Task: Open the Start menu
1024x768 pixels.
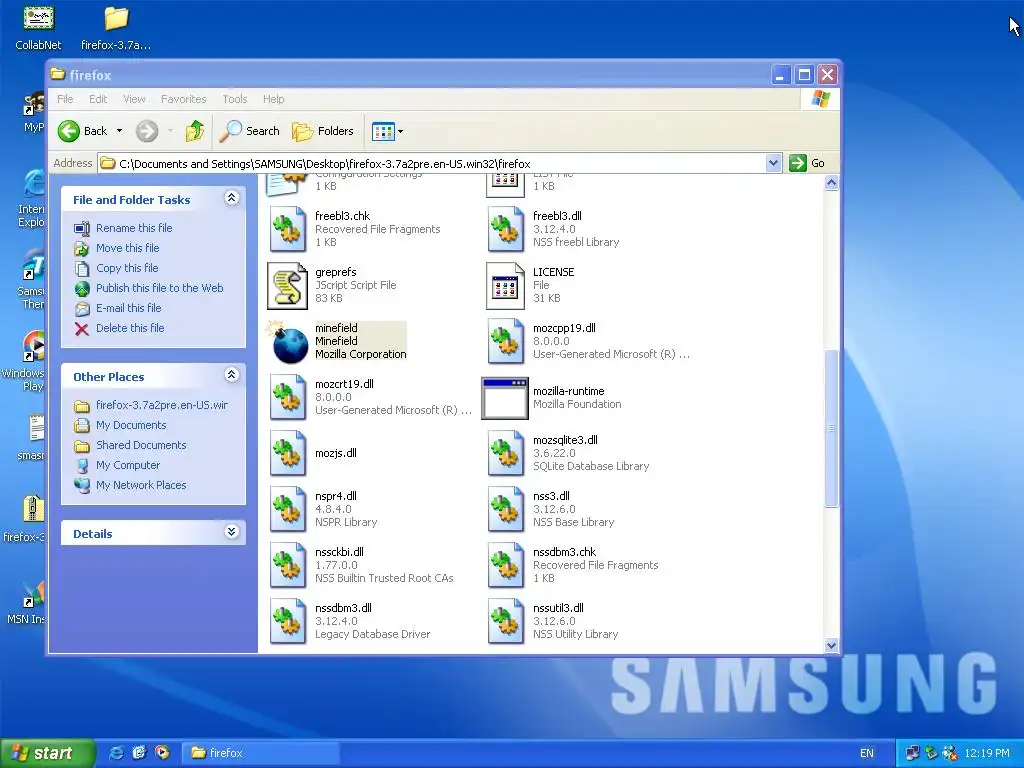Action: (47, 754)
